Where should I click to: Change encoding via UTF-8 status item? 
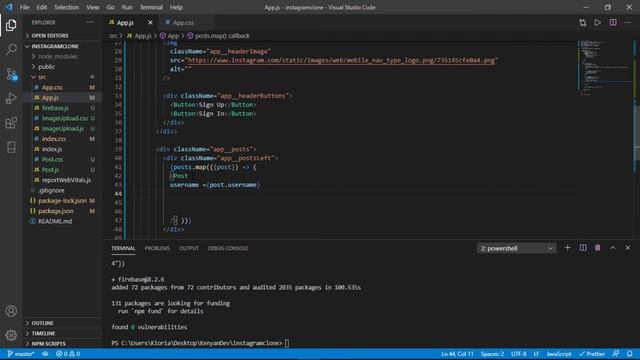pyautogui.click(x=519, y=354)
